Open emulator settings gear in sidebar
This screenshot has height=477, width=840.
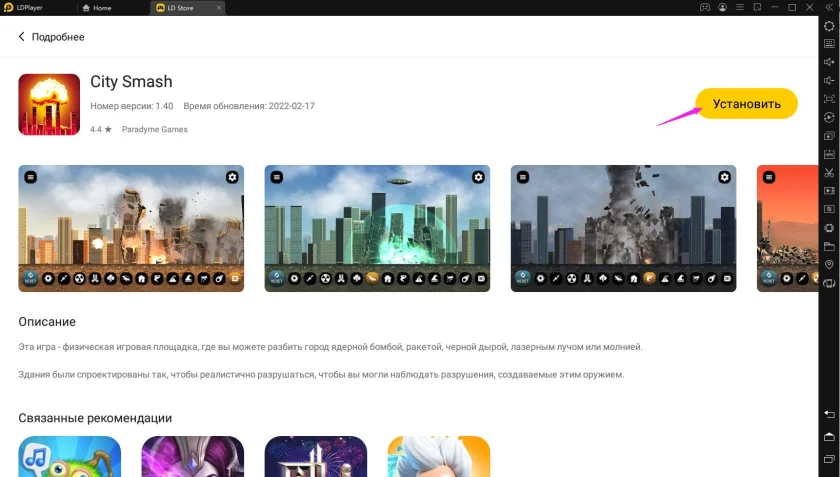point(829,26)
